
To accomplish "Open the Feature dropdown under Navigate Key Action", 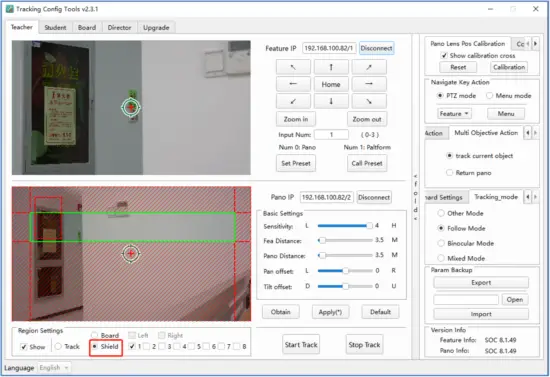I will pos(454,114).
